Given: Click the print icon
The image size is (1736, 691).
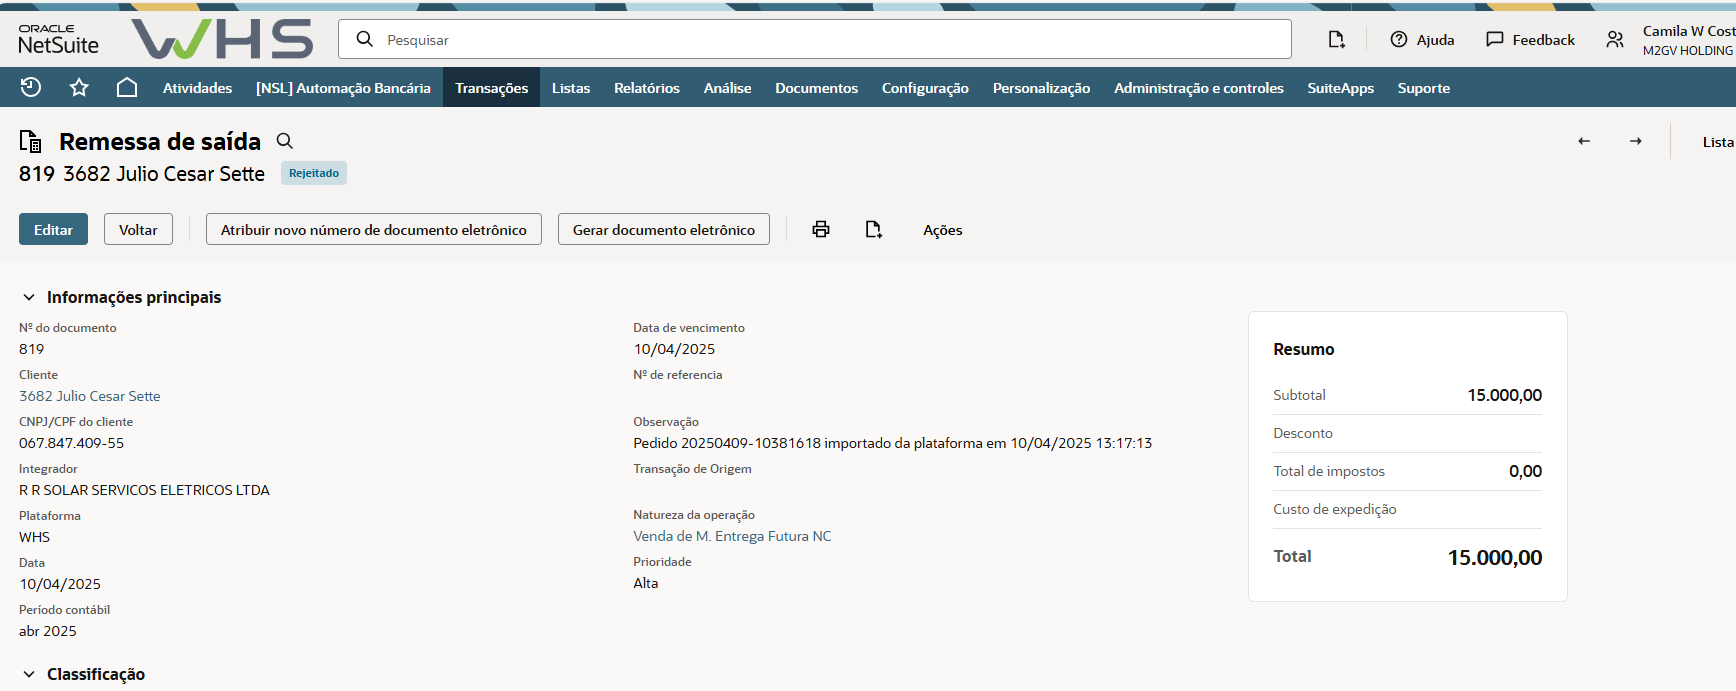Looking at the screenshot, I should [821, 229].
